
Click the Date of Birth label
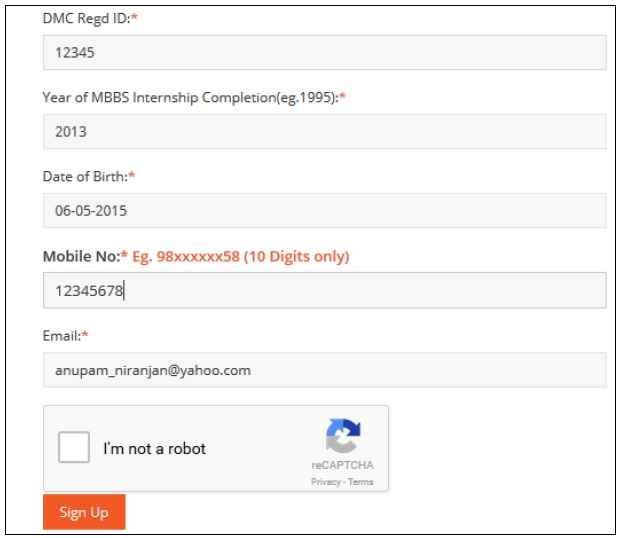[84, 176]
